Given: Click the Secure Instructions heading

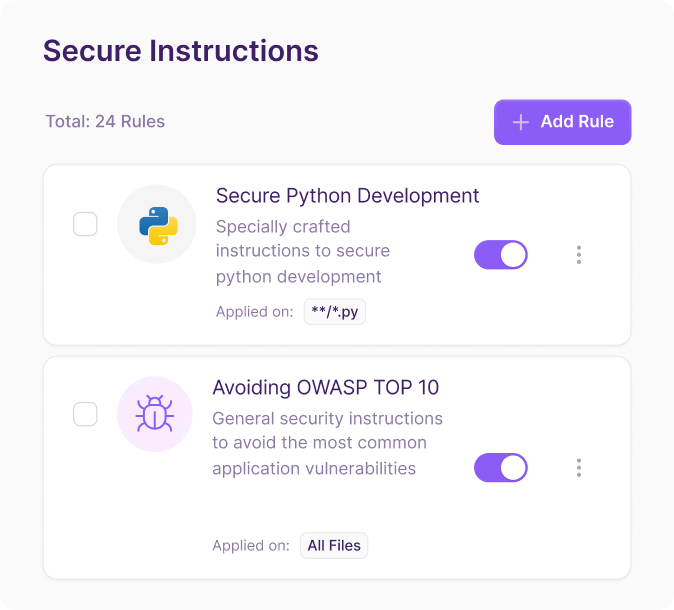Looking at the screenshot, I should [180, 51].
